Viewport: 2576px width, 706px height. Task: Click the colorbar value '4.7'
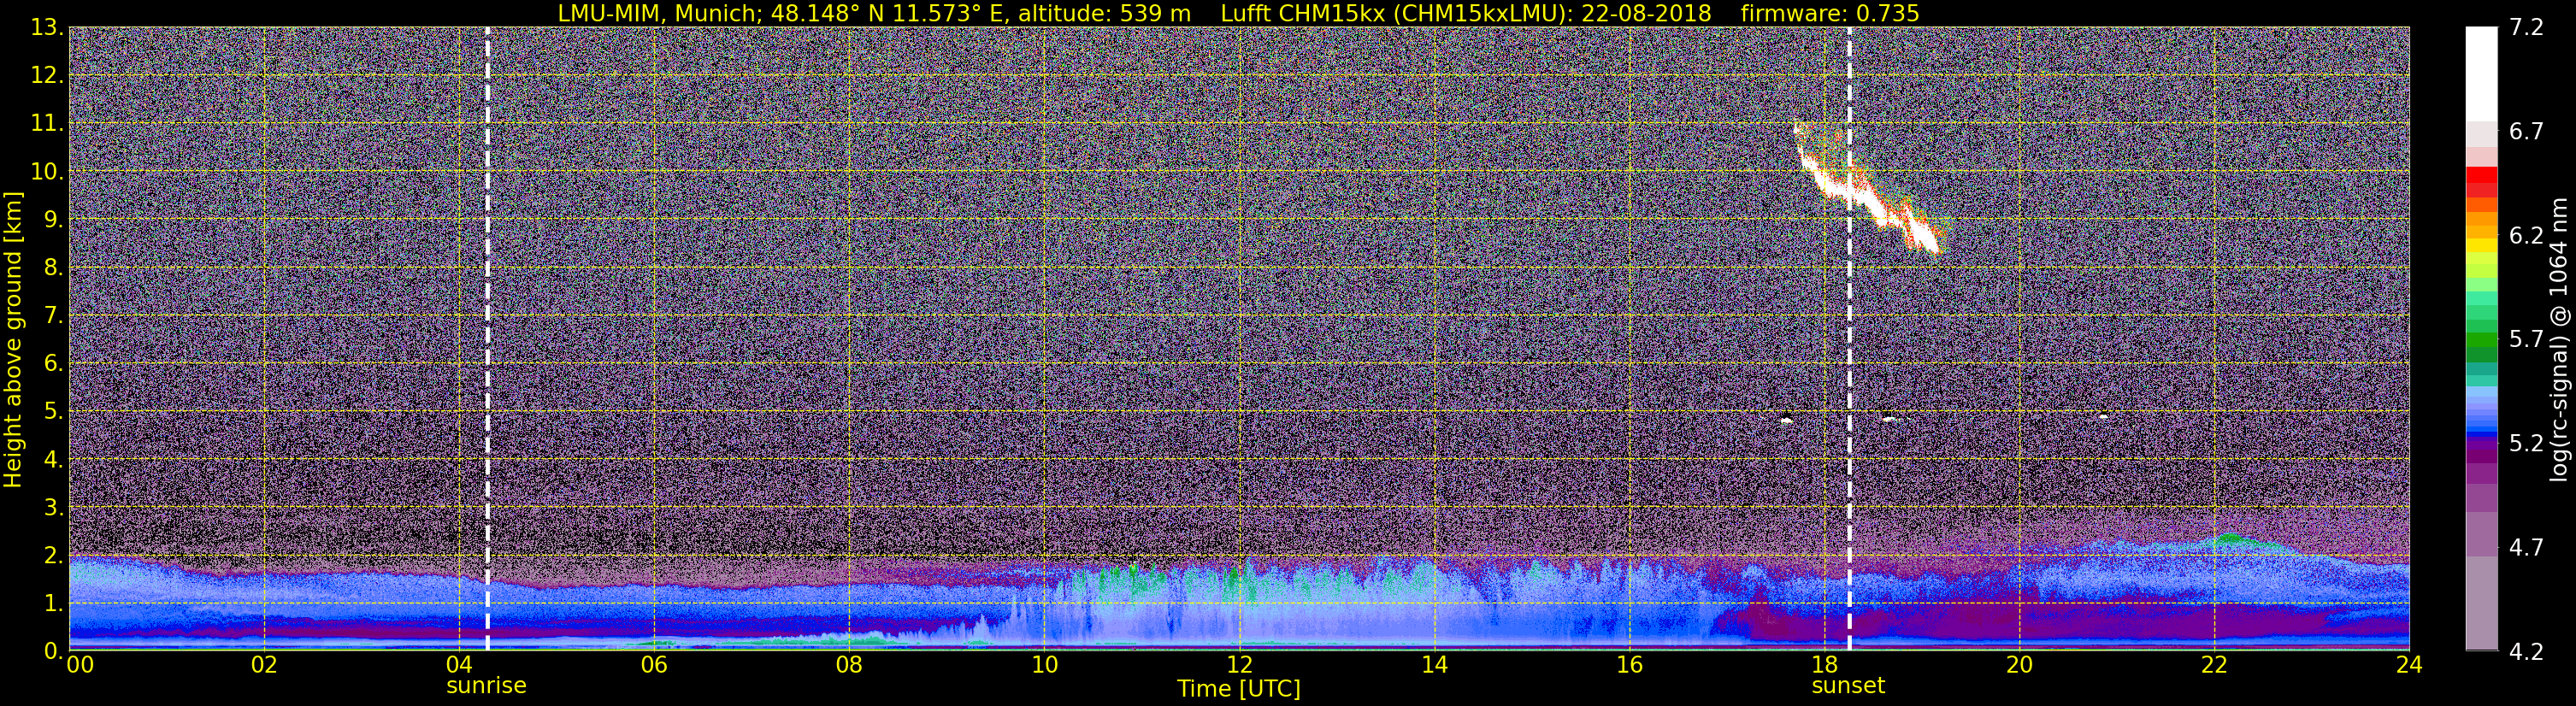point(2527,547)
